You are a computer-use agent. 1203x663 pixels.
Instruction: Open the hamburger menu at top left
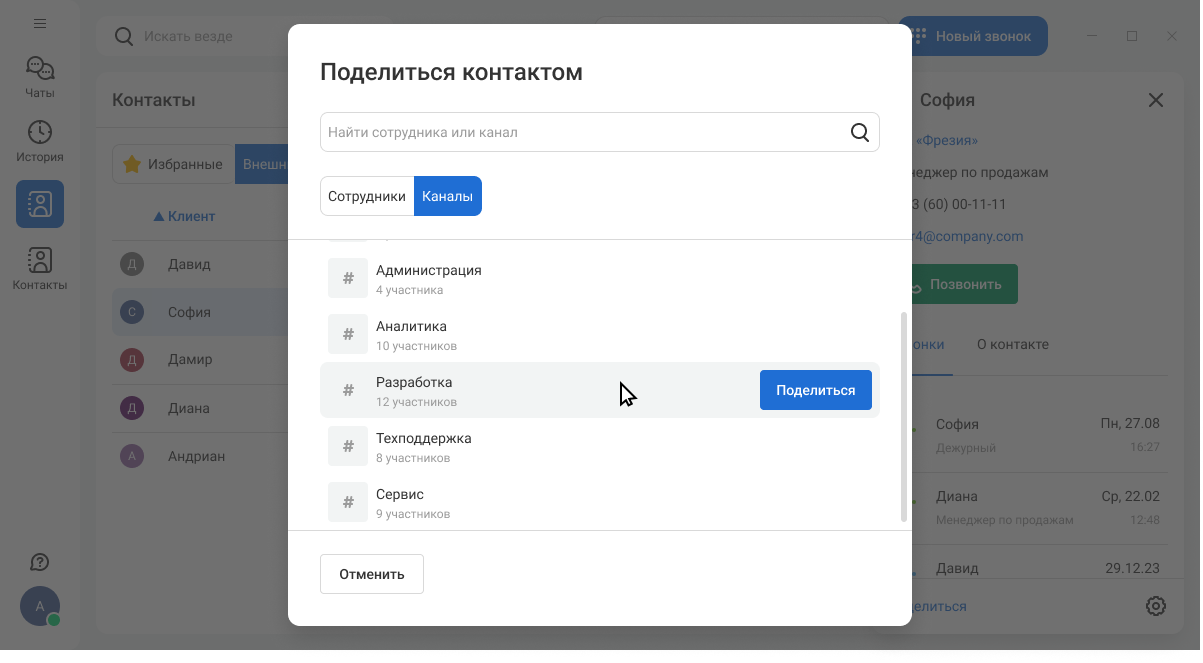[x=40, y=24]
